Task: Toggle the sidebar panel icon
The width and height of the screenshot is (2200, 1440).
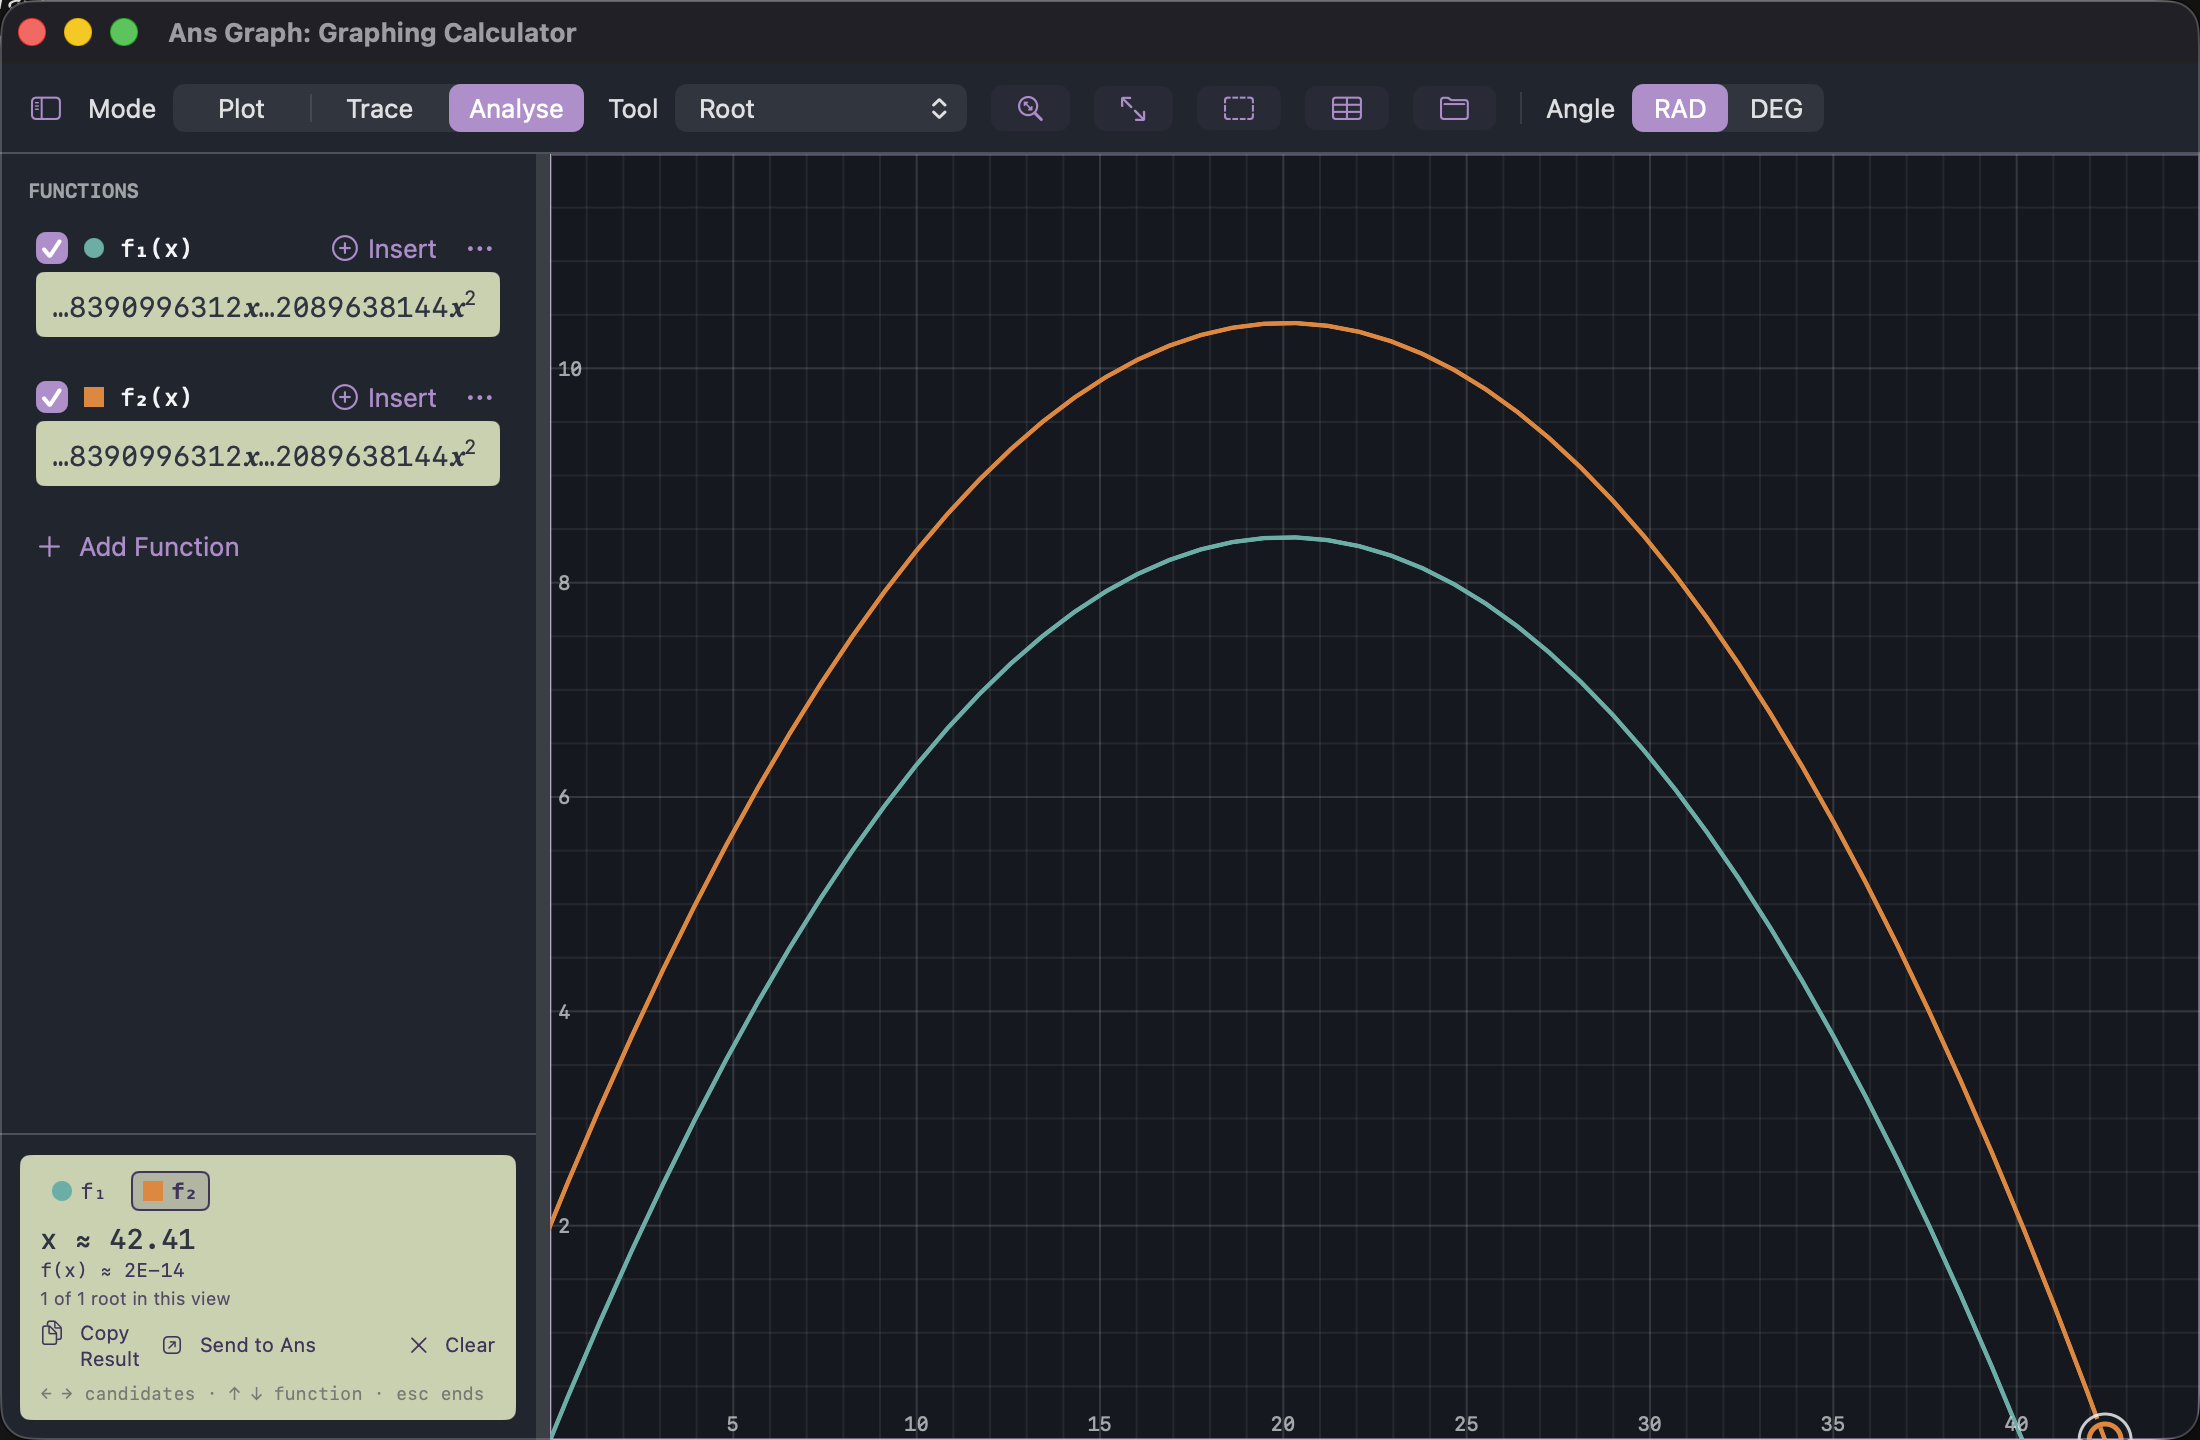Action: pyautogui.click(x=46, y=108)
